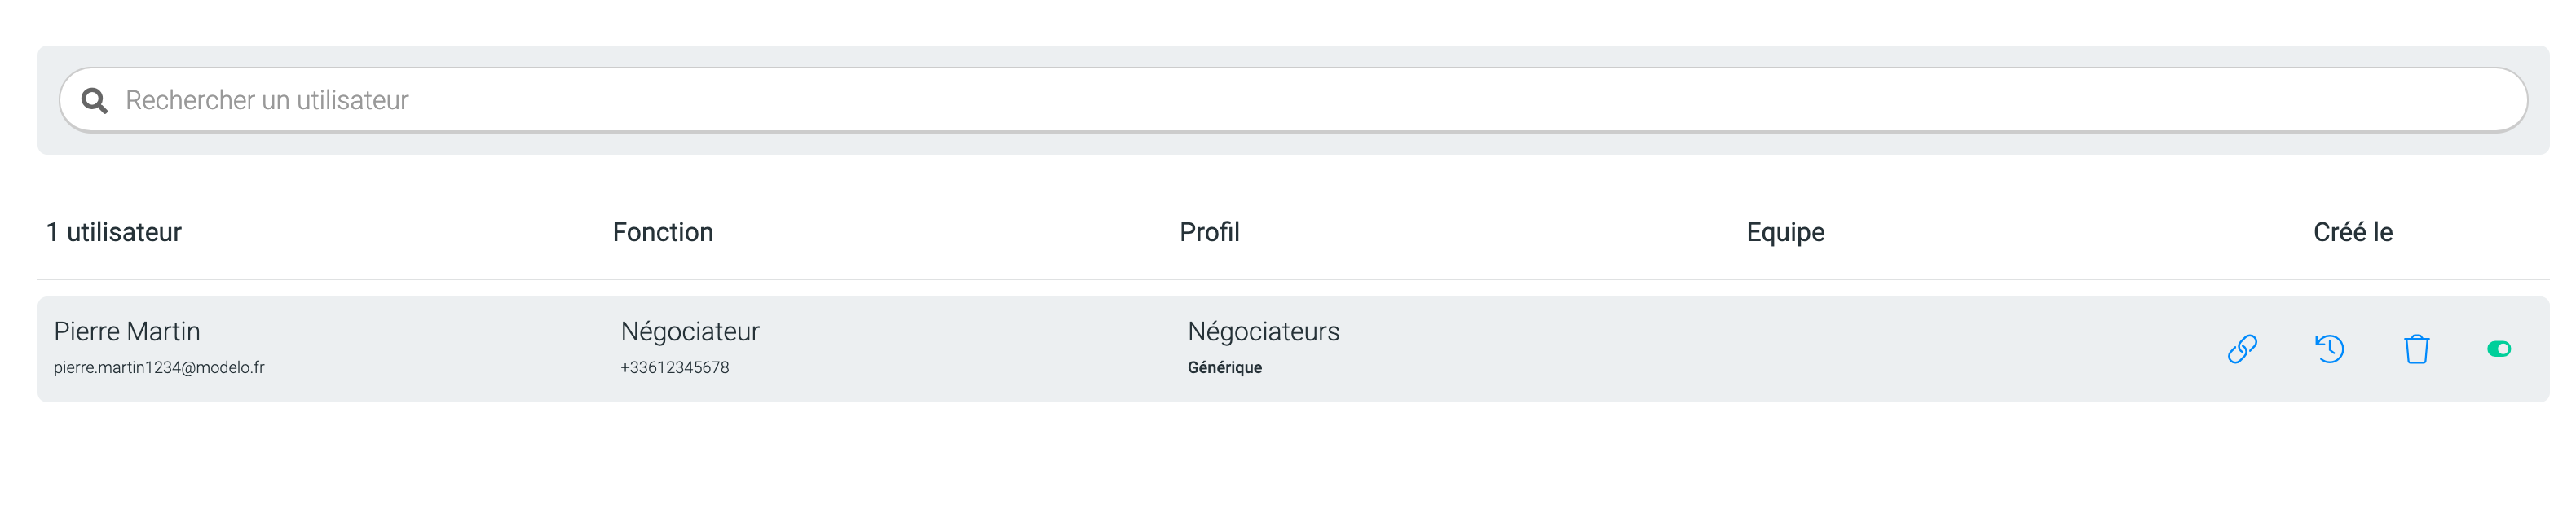This screenshot has height=518, width=2576.
Task: Click the divider line under the column headers
Action: point(1290,279)
